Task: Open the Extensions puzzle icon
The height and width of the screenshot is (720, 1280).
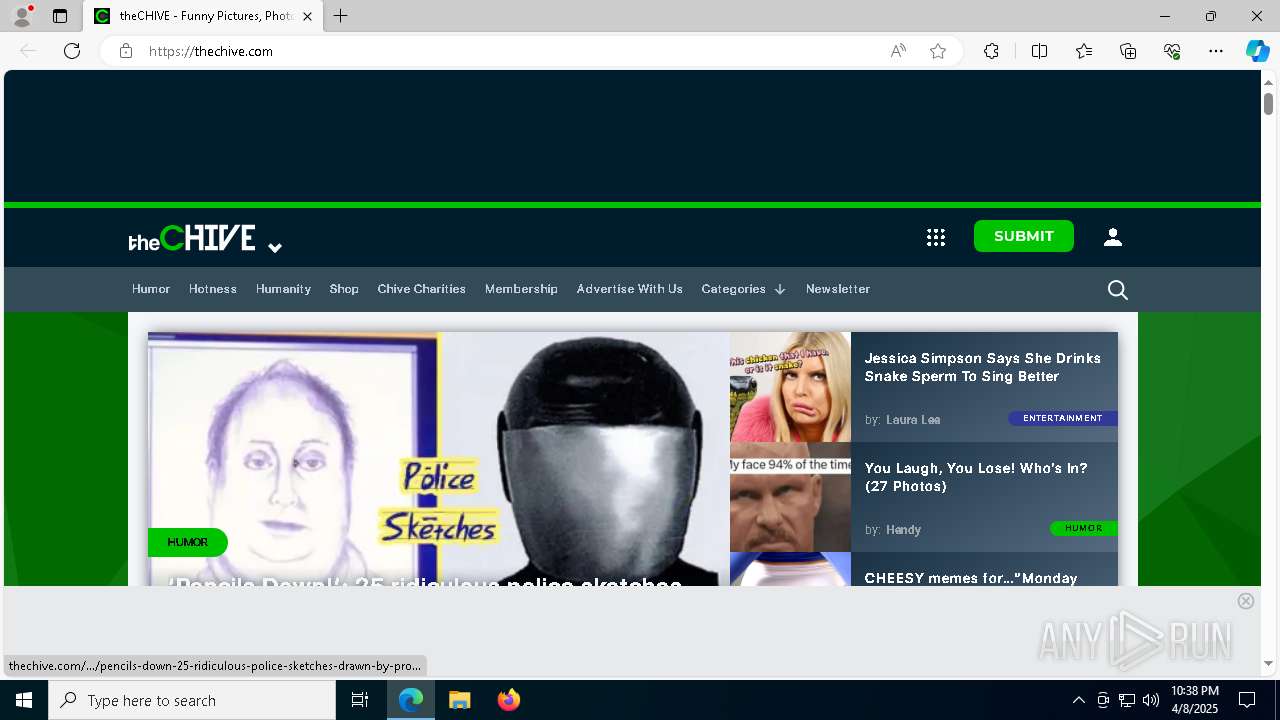Action: pos(991,51)
